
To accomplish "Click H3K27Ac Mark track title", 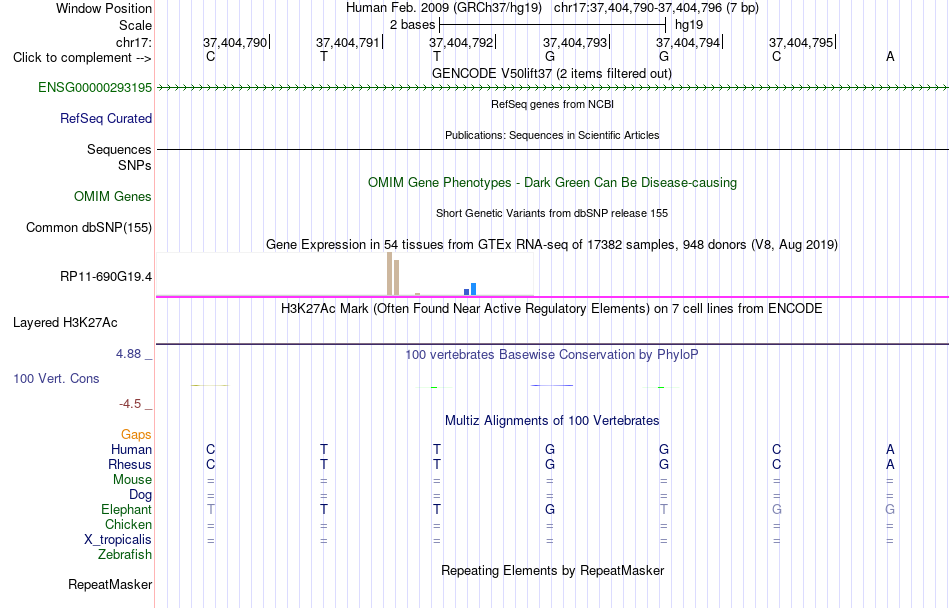I will (552, 309).
